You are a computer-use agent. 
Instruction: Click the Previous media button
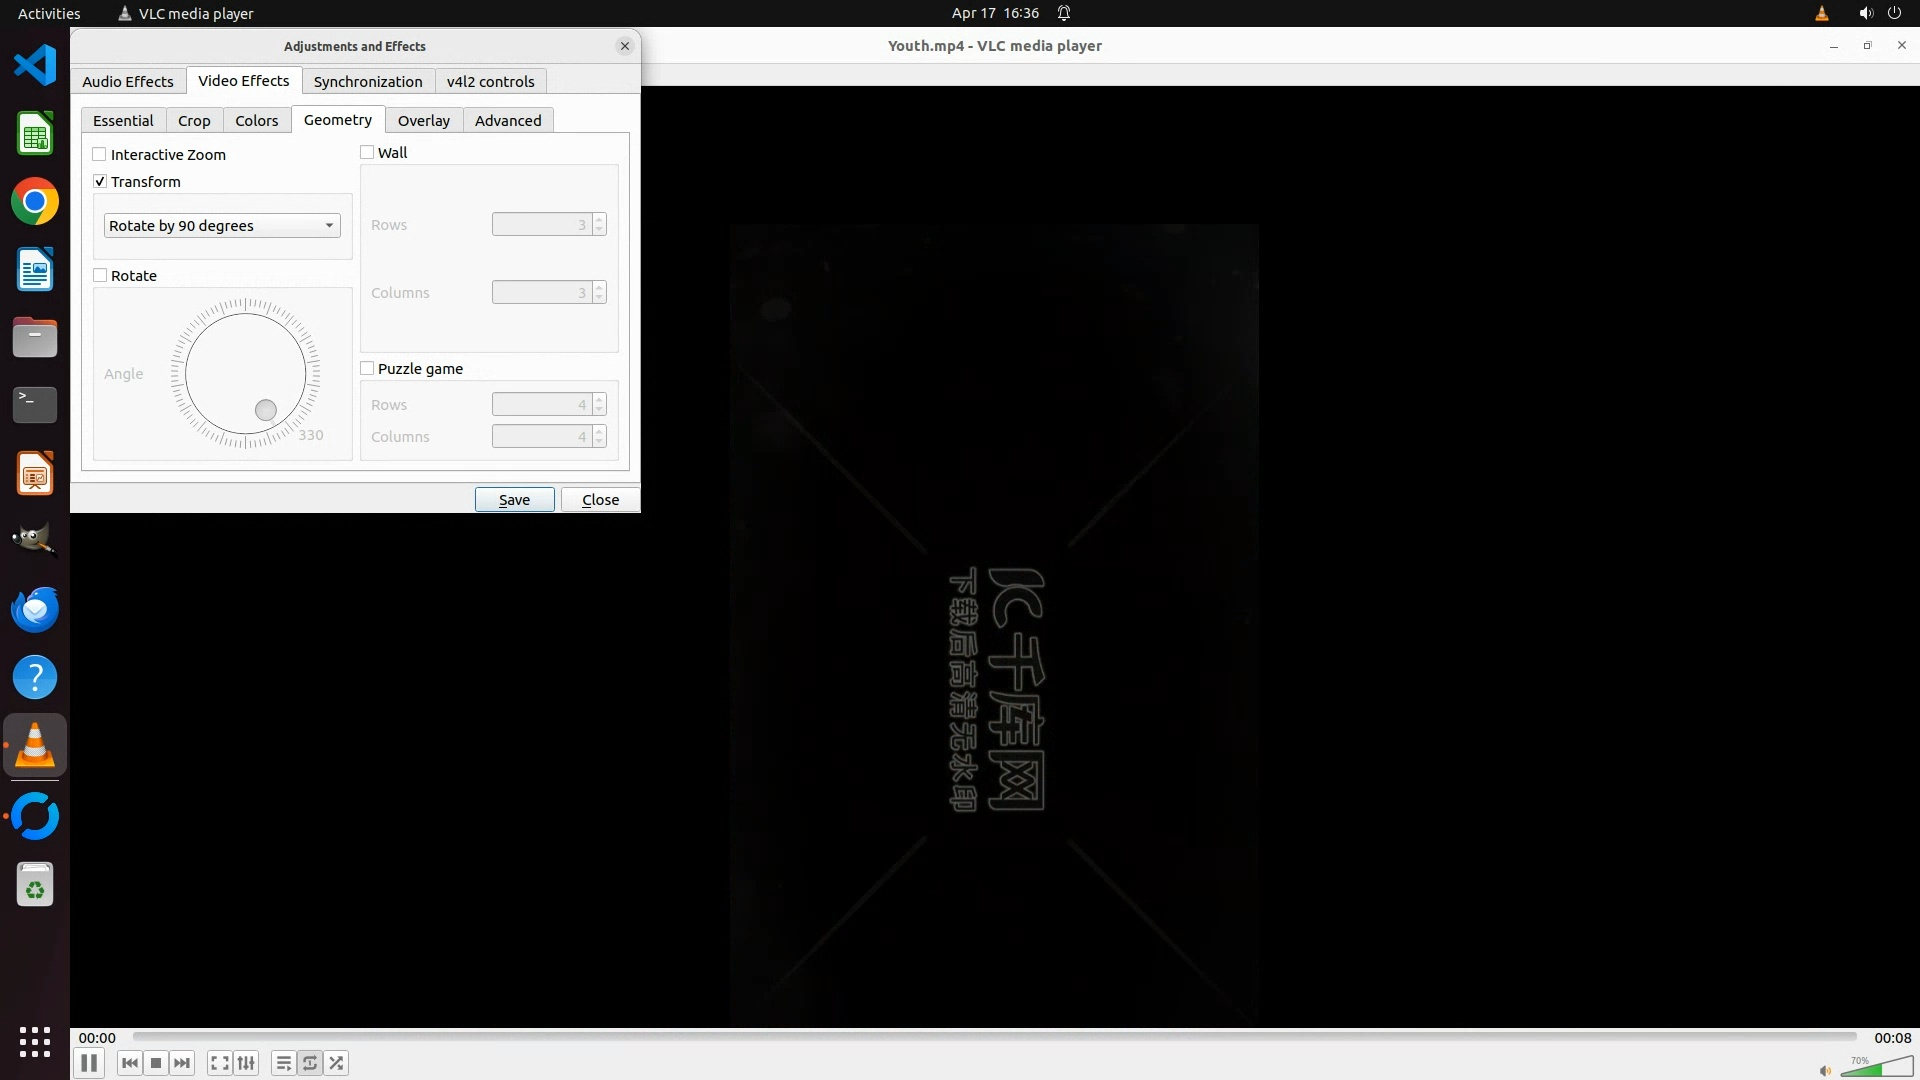click(129, 1063)
